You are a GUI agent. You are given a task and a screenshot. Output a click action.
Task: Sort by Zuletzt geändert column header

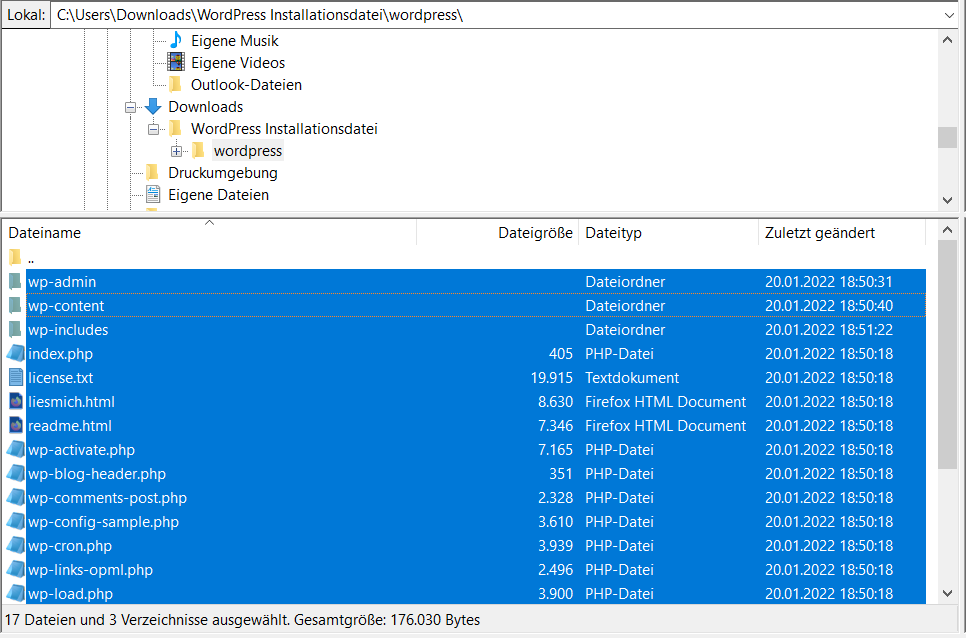point(842,233)
